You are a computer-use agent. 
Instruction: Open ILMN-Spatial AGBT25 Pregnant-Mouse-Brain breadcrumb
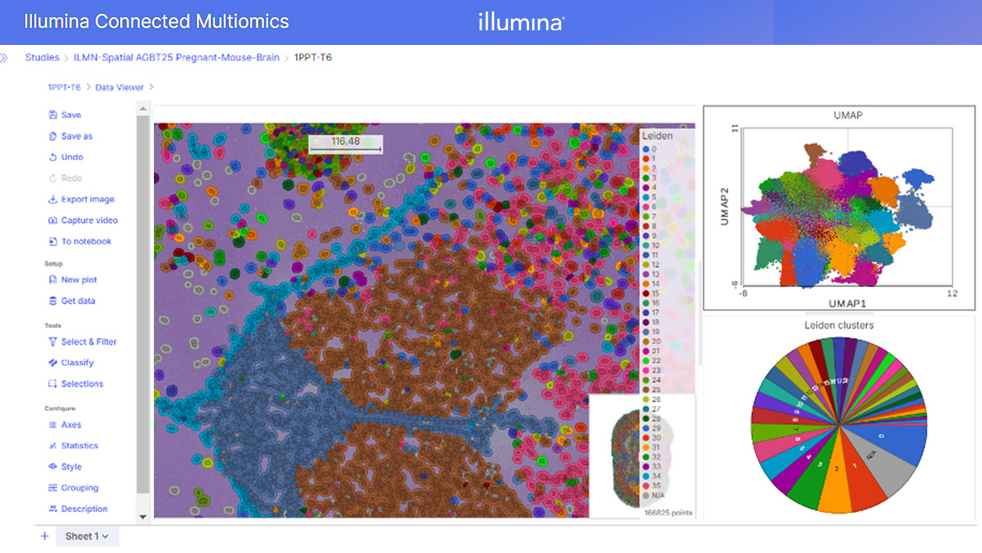176,58
